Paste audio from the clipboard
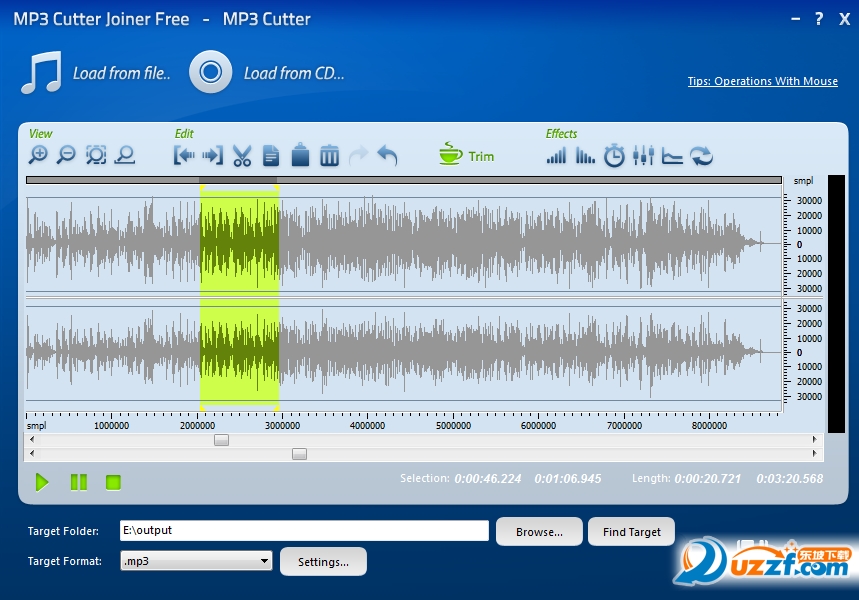859x600 pixels. [300, 155]
